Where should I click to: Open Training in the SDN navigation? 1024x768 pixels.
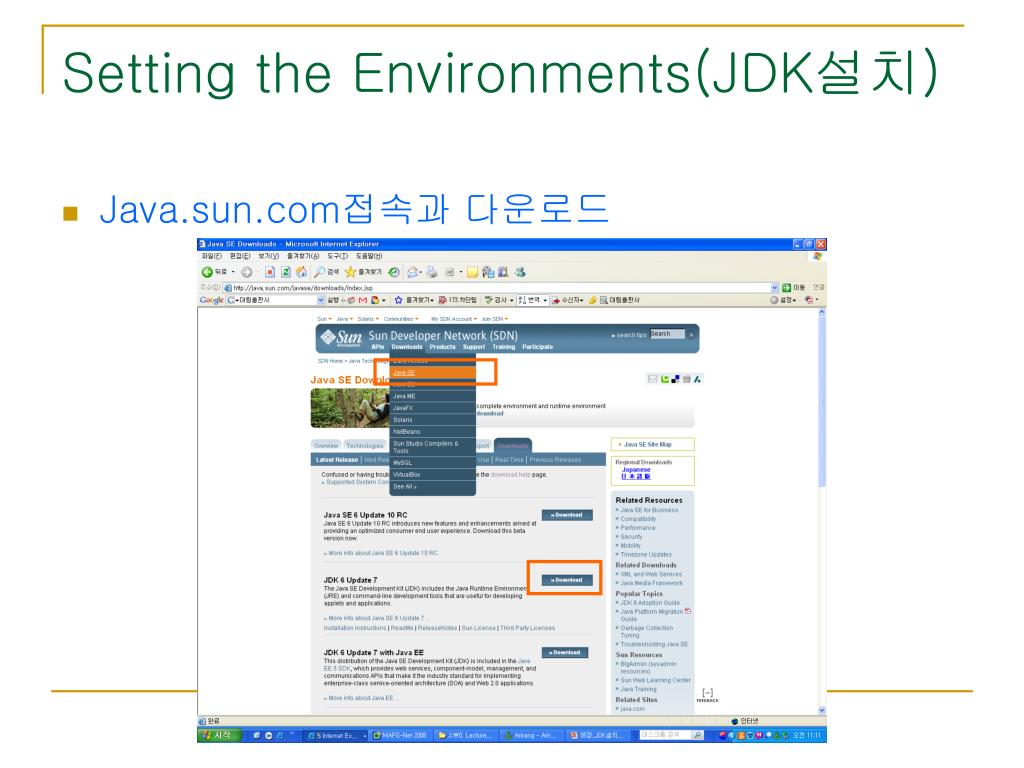coord(504,347)
